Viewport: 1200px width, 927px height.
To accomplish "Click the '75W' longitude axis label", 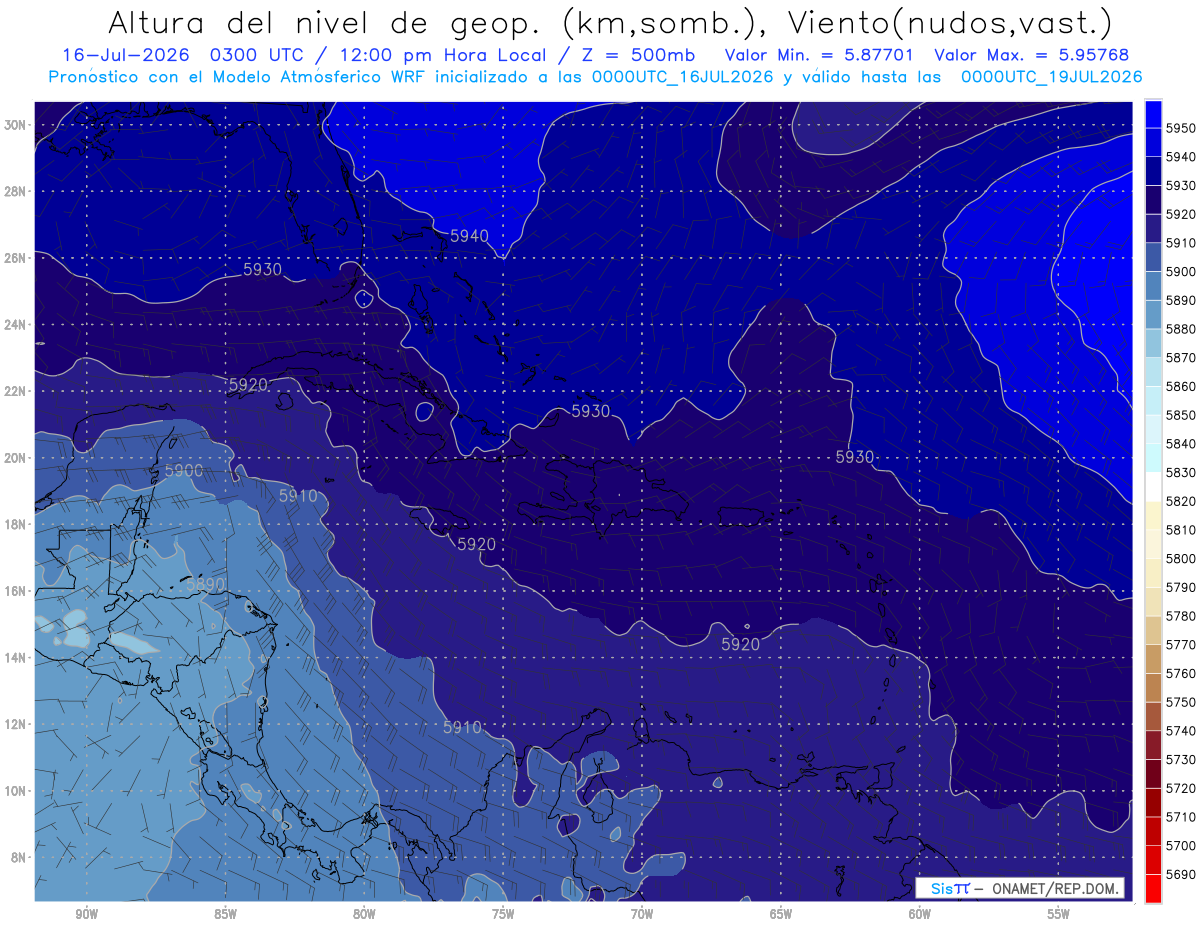I will [x=503, y=914].
